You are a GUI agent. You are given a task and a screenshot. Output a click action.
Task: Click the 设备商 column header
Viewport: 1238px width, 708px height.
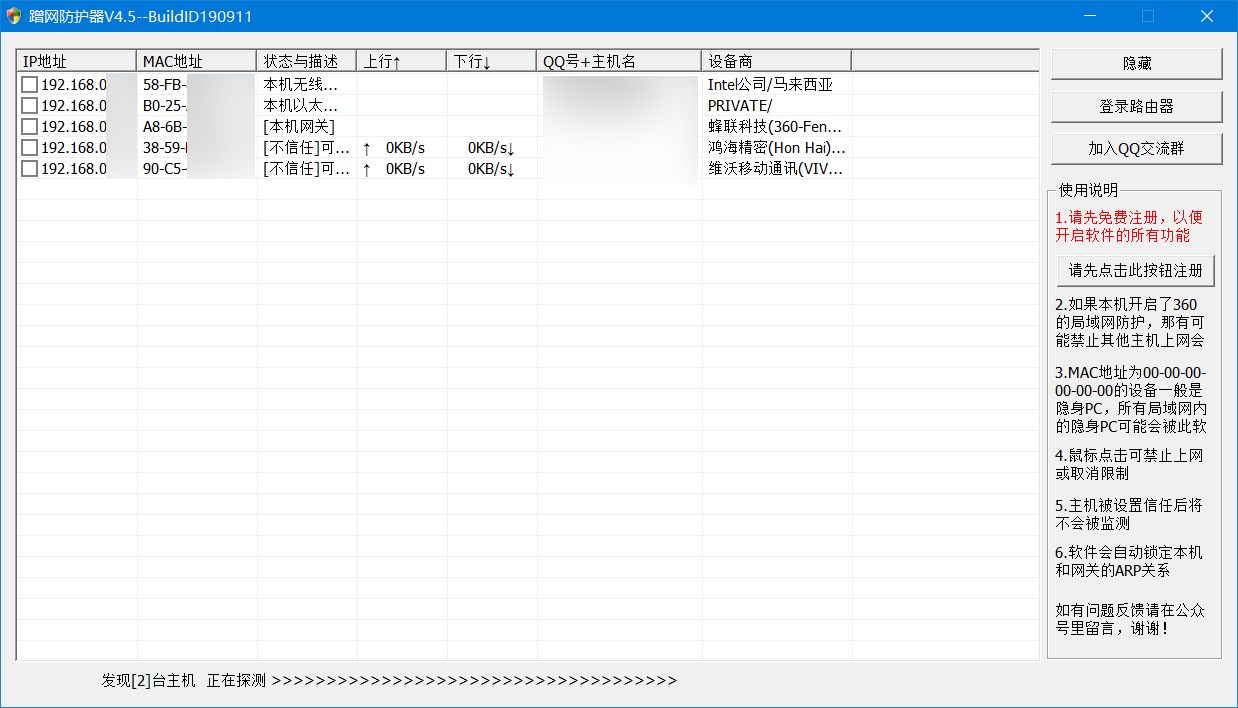[x=776, y=61]
